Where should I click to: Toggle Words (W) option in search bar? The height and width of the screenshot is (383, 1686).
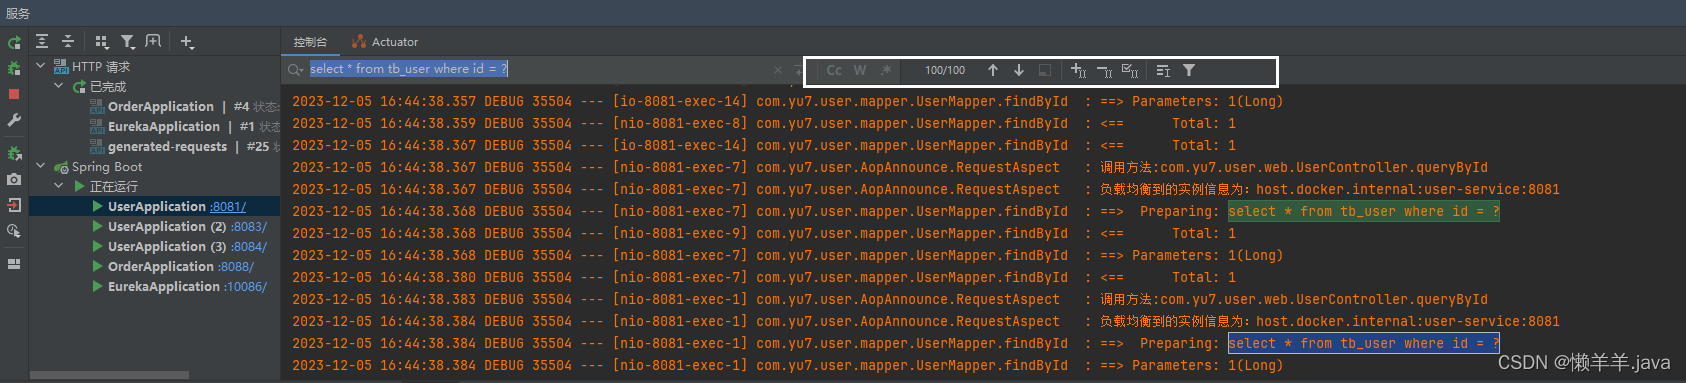pyautogui.click(x=860, y=70)
